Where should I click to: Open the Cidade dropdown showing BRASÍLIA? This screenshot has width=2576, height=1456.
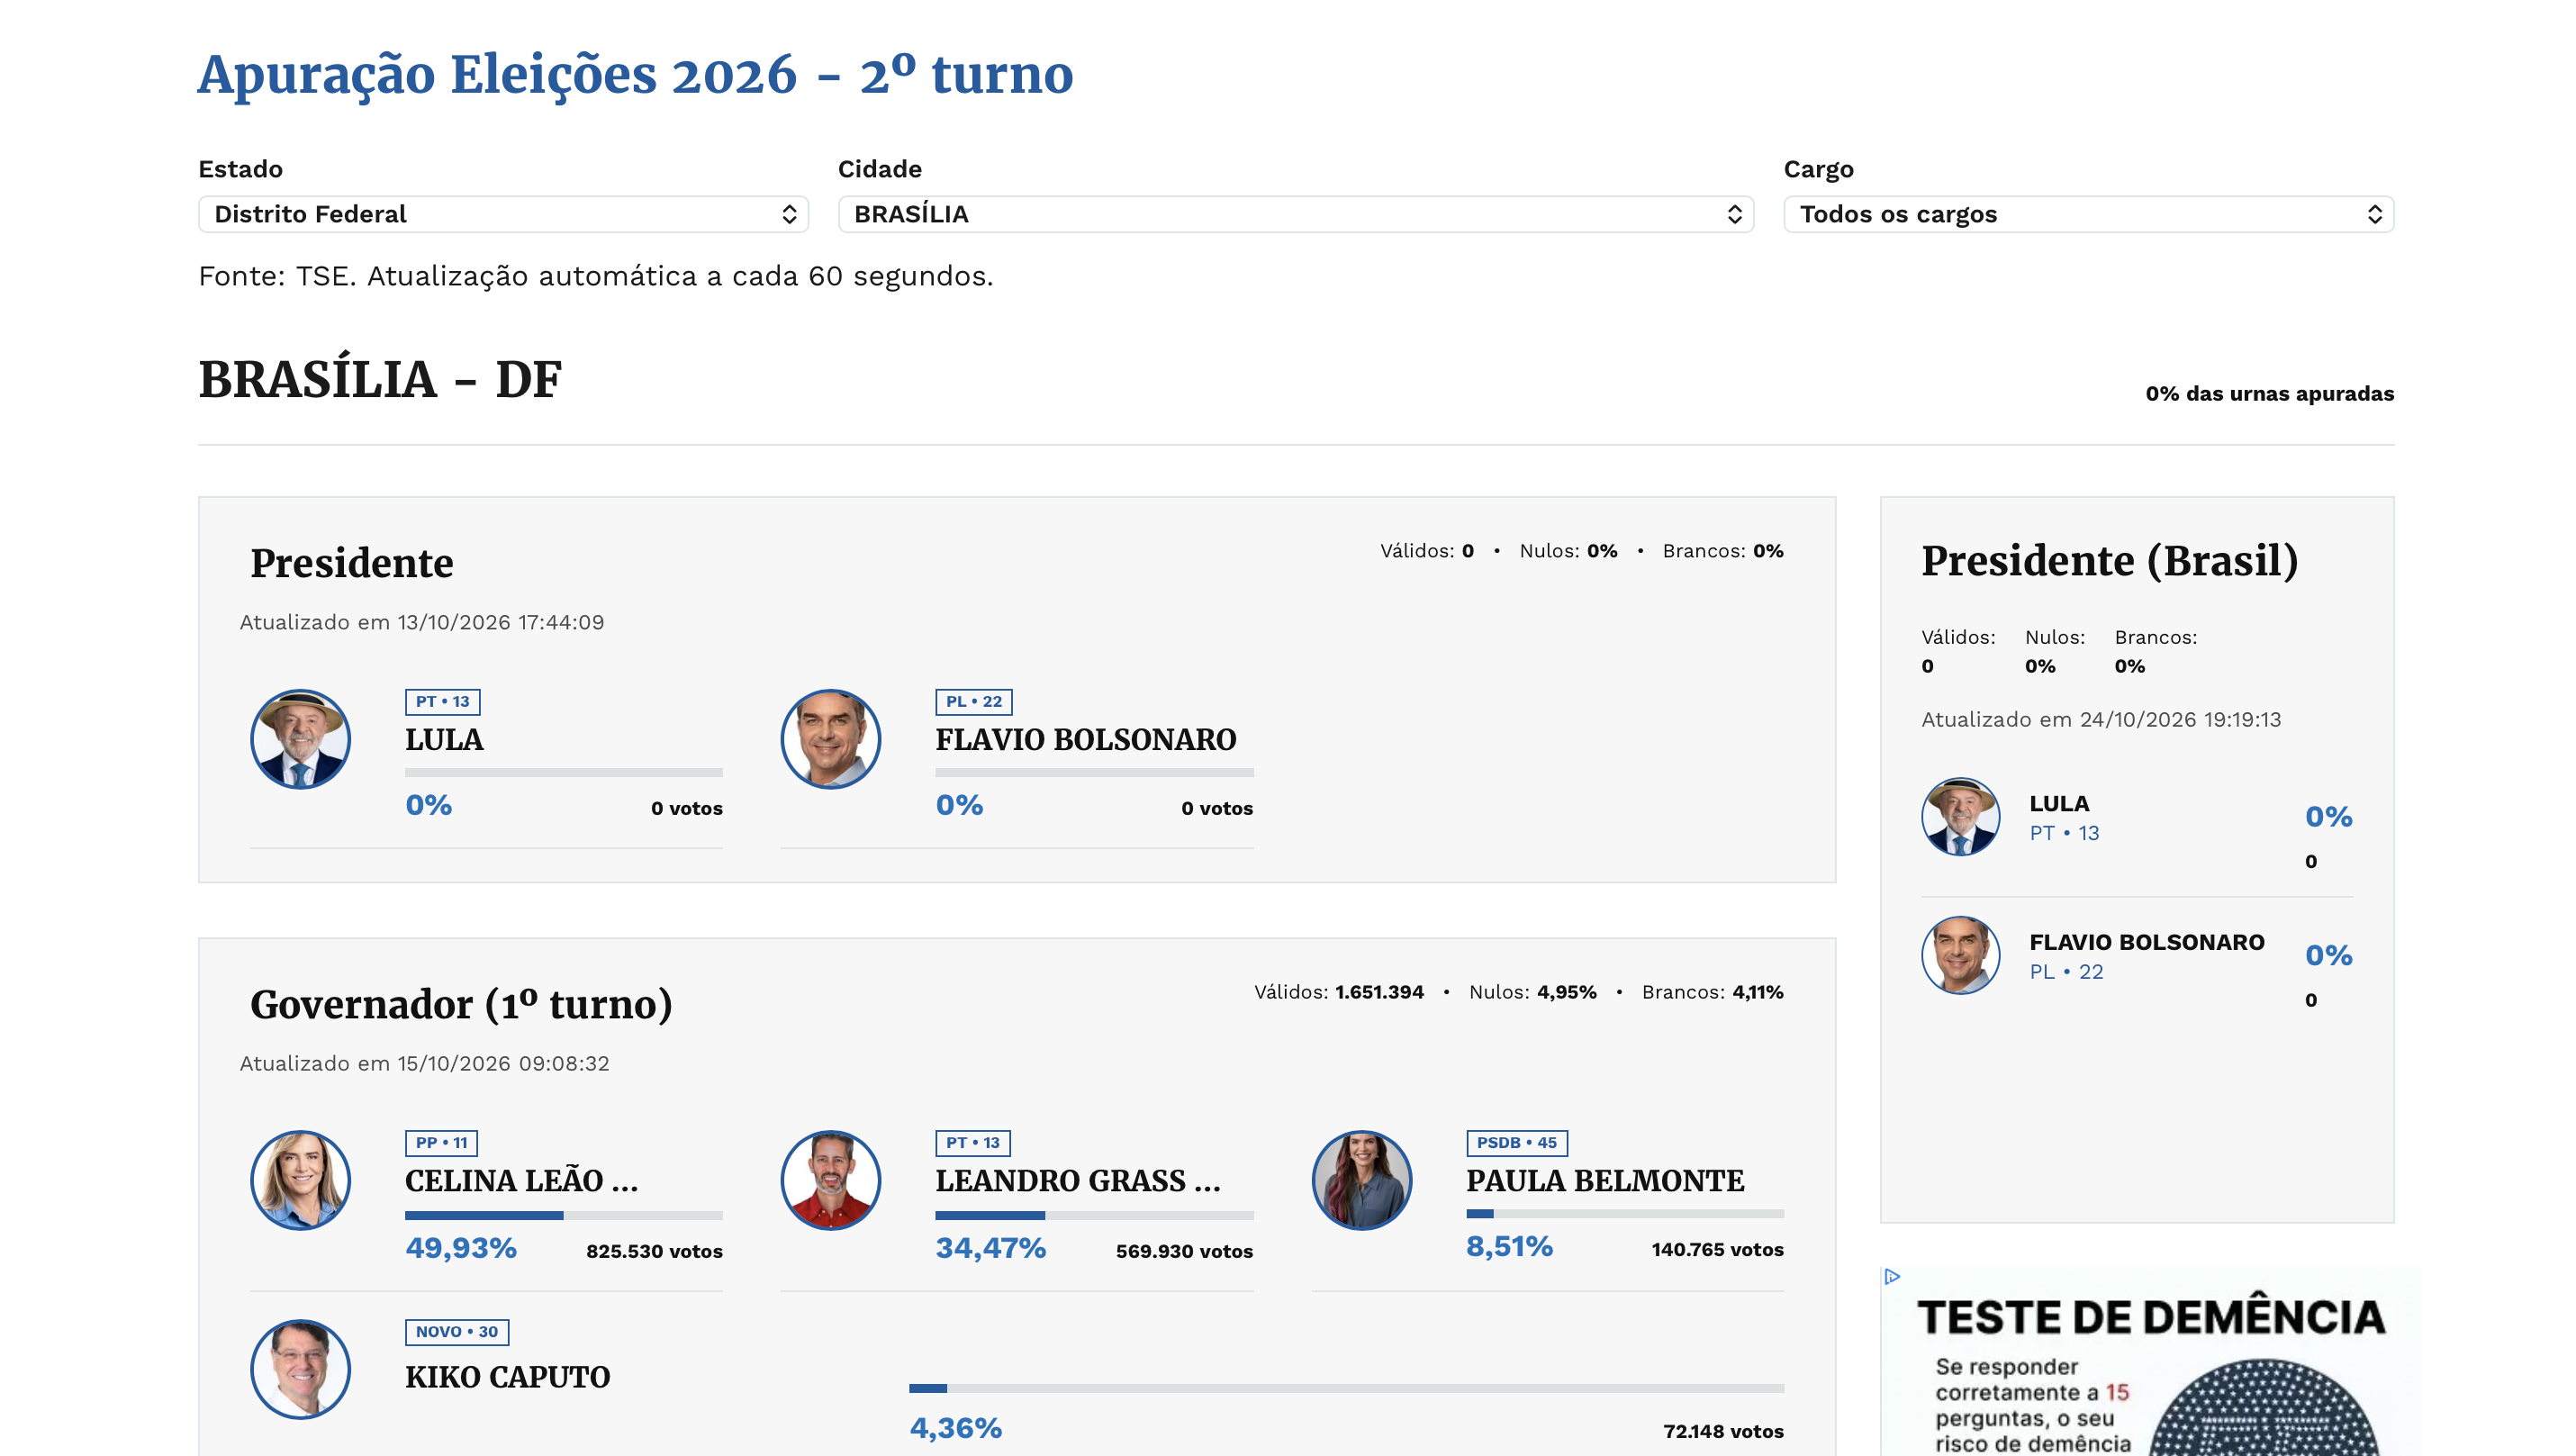[x=1295, y=214]
